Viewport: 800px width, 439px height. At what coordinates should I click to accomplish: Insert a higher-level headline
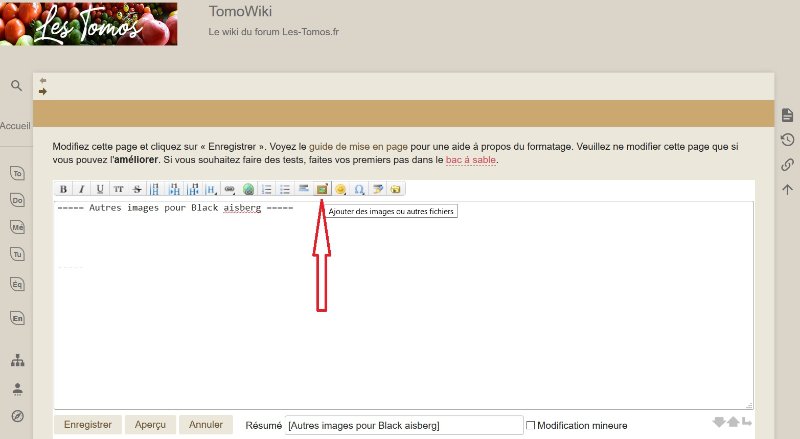coord(193,189)
